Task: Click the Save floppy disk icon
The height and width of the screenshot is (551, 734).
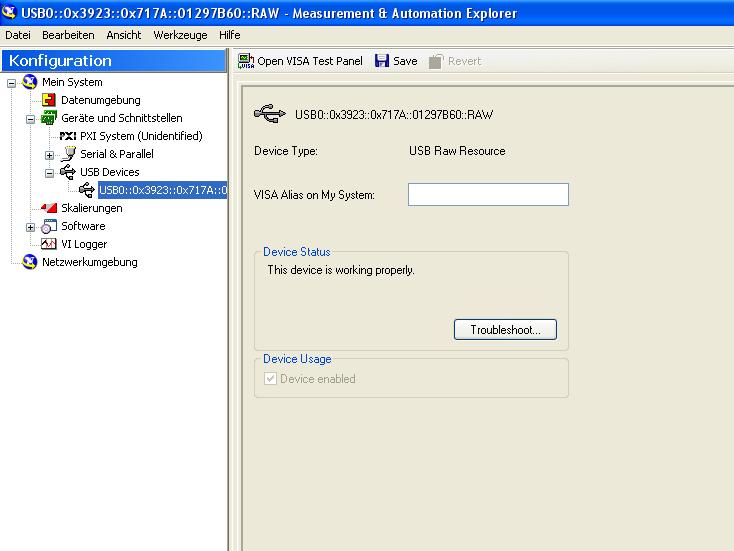Action: coord(382,61)
